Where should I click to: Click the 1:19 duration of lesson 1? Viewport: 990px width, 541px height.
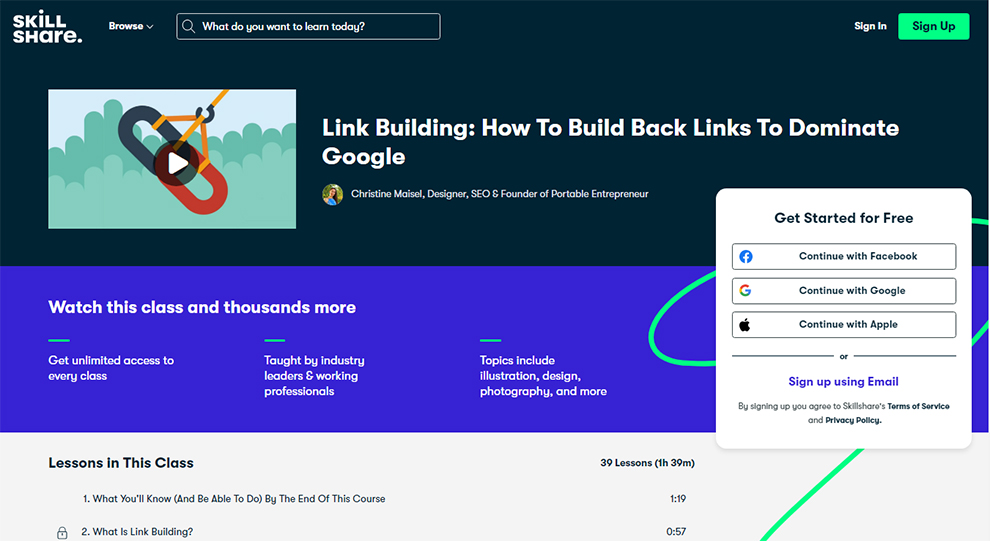[x=677, y=499]
